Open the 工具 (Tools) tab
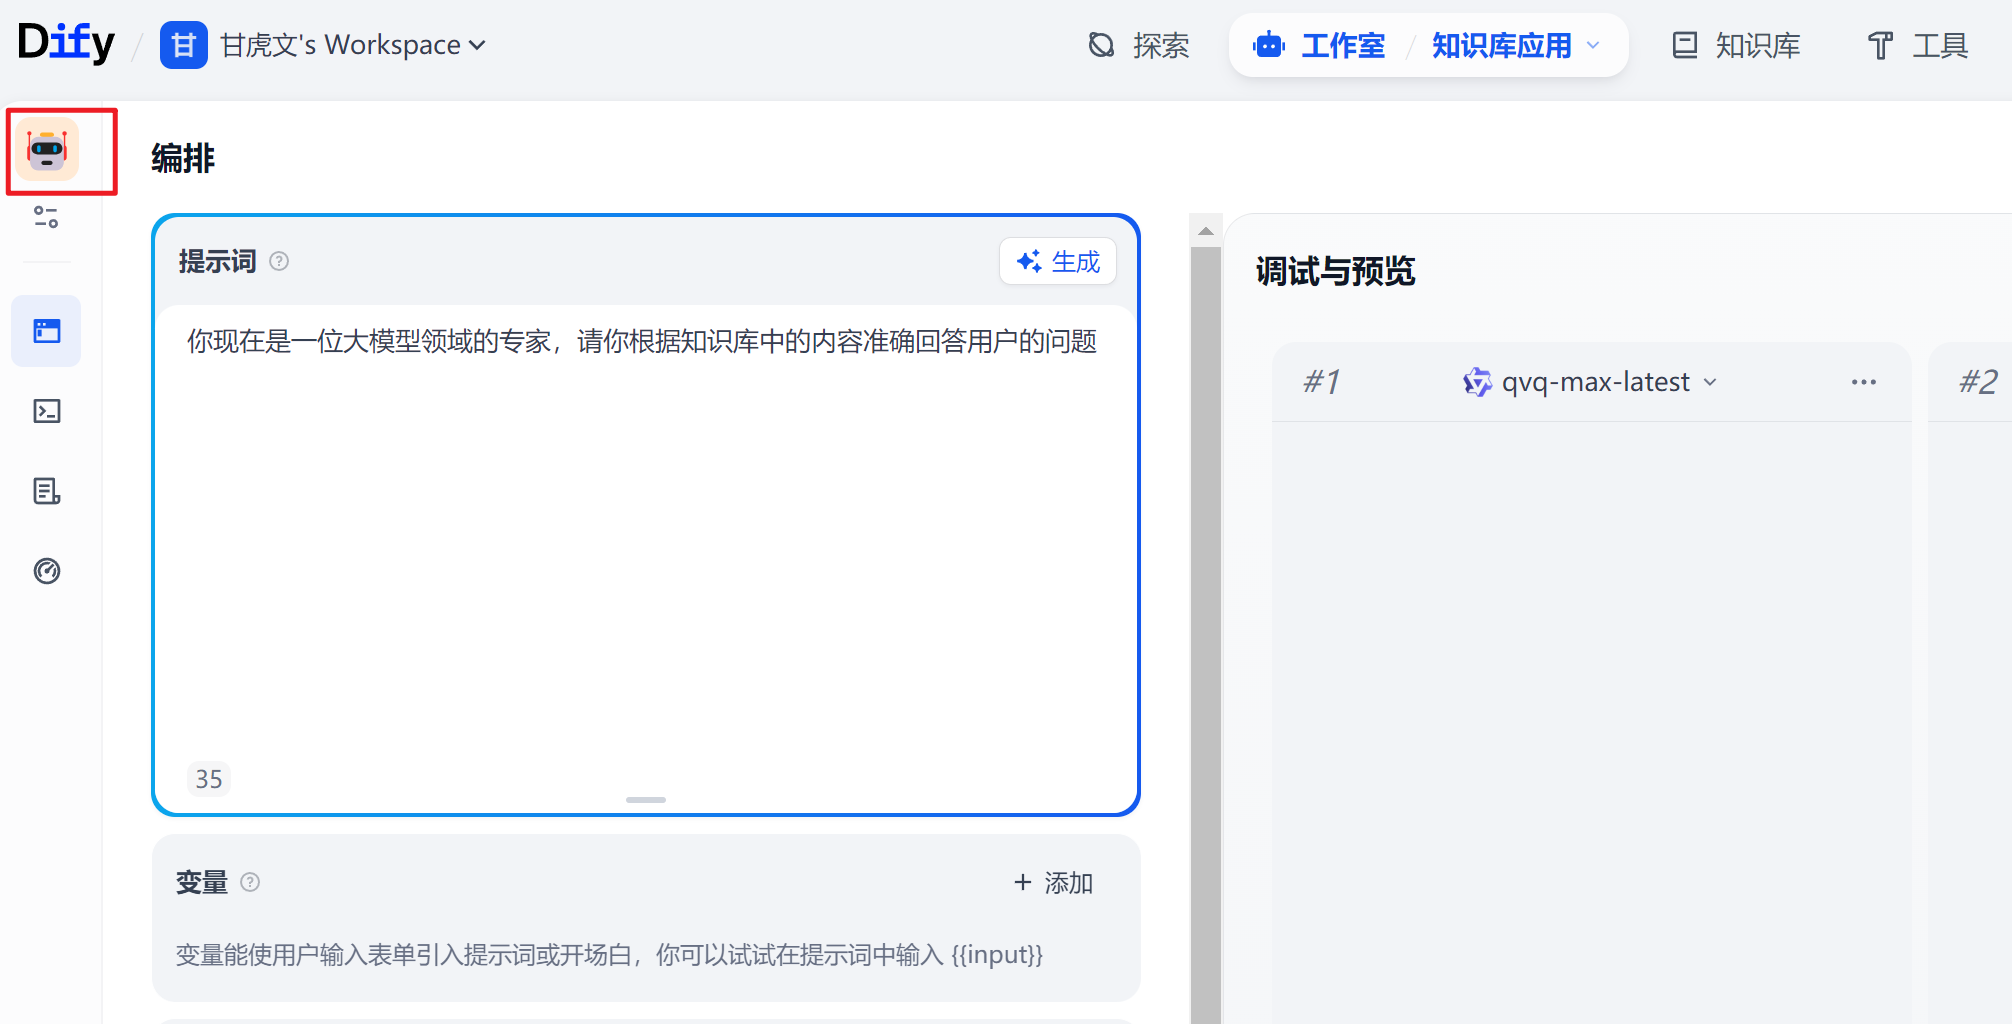Screen dimensions: 2012x1024 click(1918, 45)
